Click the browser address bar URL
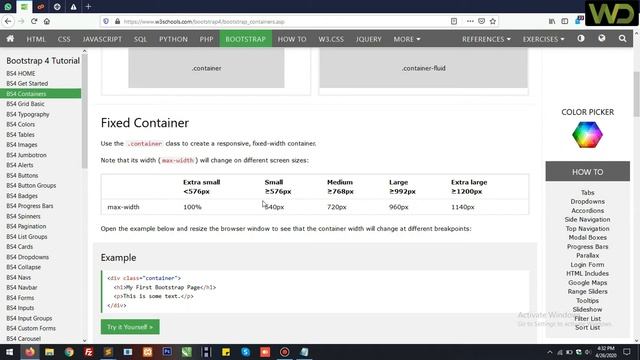Image resolution: width=640 pixels, height=360 pixels. pos(204,22)
